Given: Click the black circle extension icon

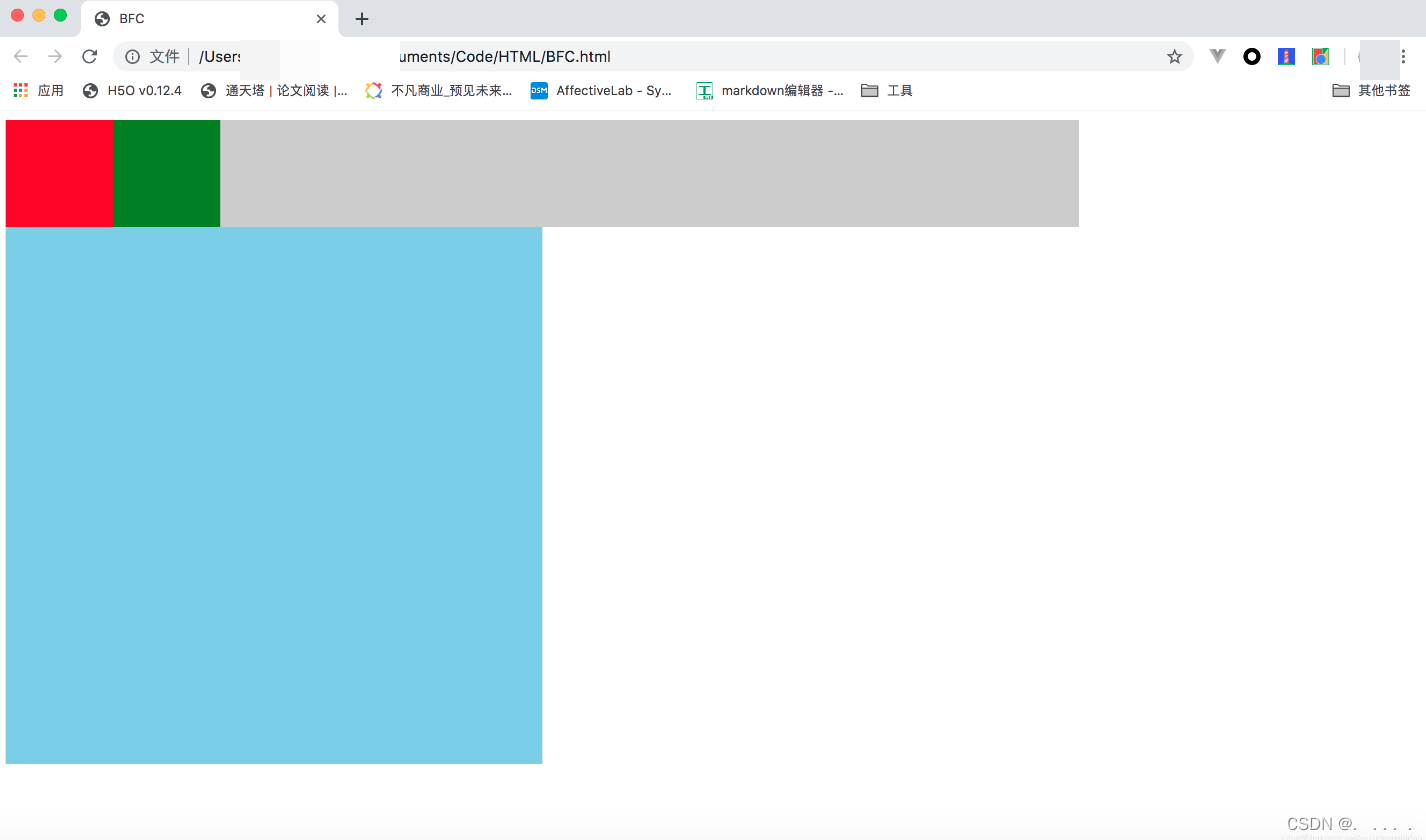Looking at the screenshot, I should coord(1252,56).
